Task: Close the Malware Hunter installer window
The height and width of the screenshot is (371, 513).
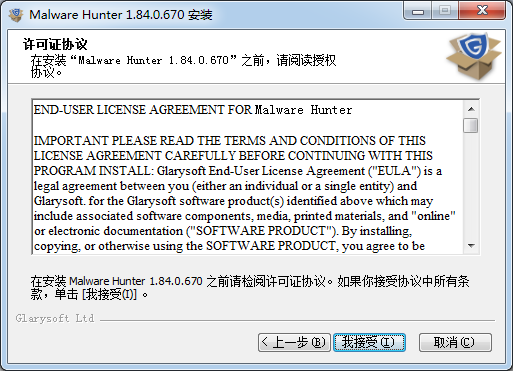Action: [482, 11]
